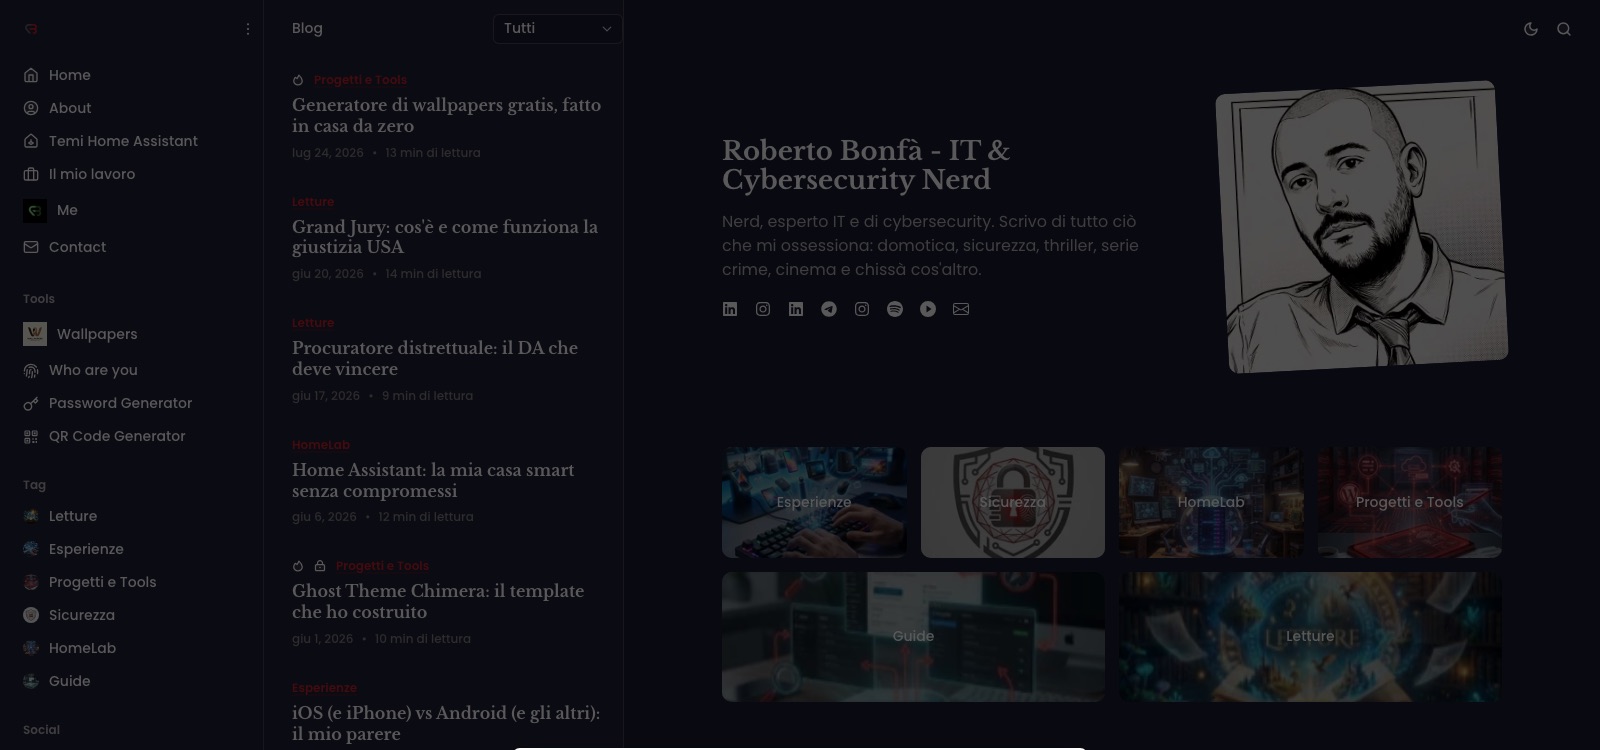
Task: Click the Social section header in sidebar
Action: pos(42,730)
